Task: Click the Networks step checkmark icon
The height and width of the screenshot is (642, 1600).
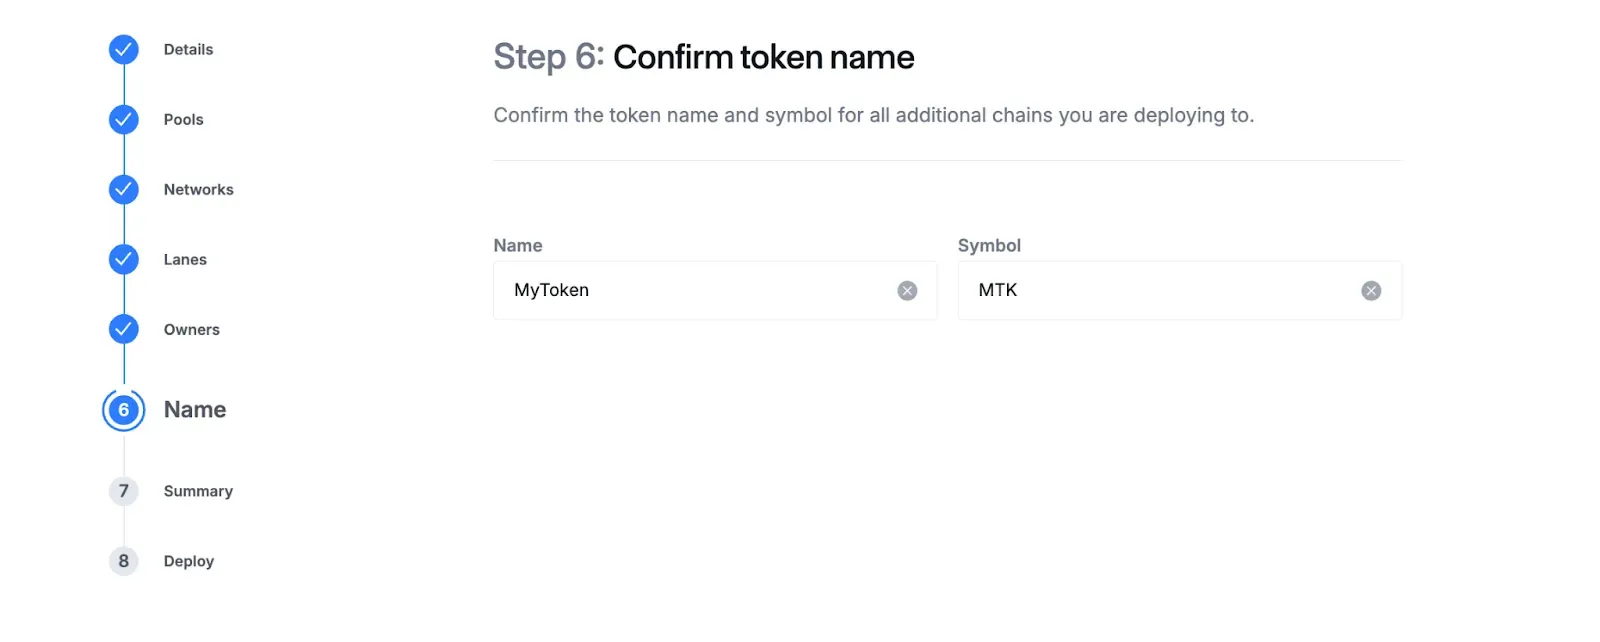Action: coord(124,189)
